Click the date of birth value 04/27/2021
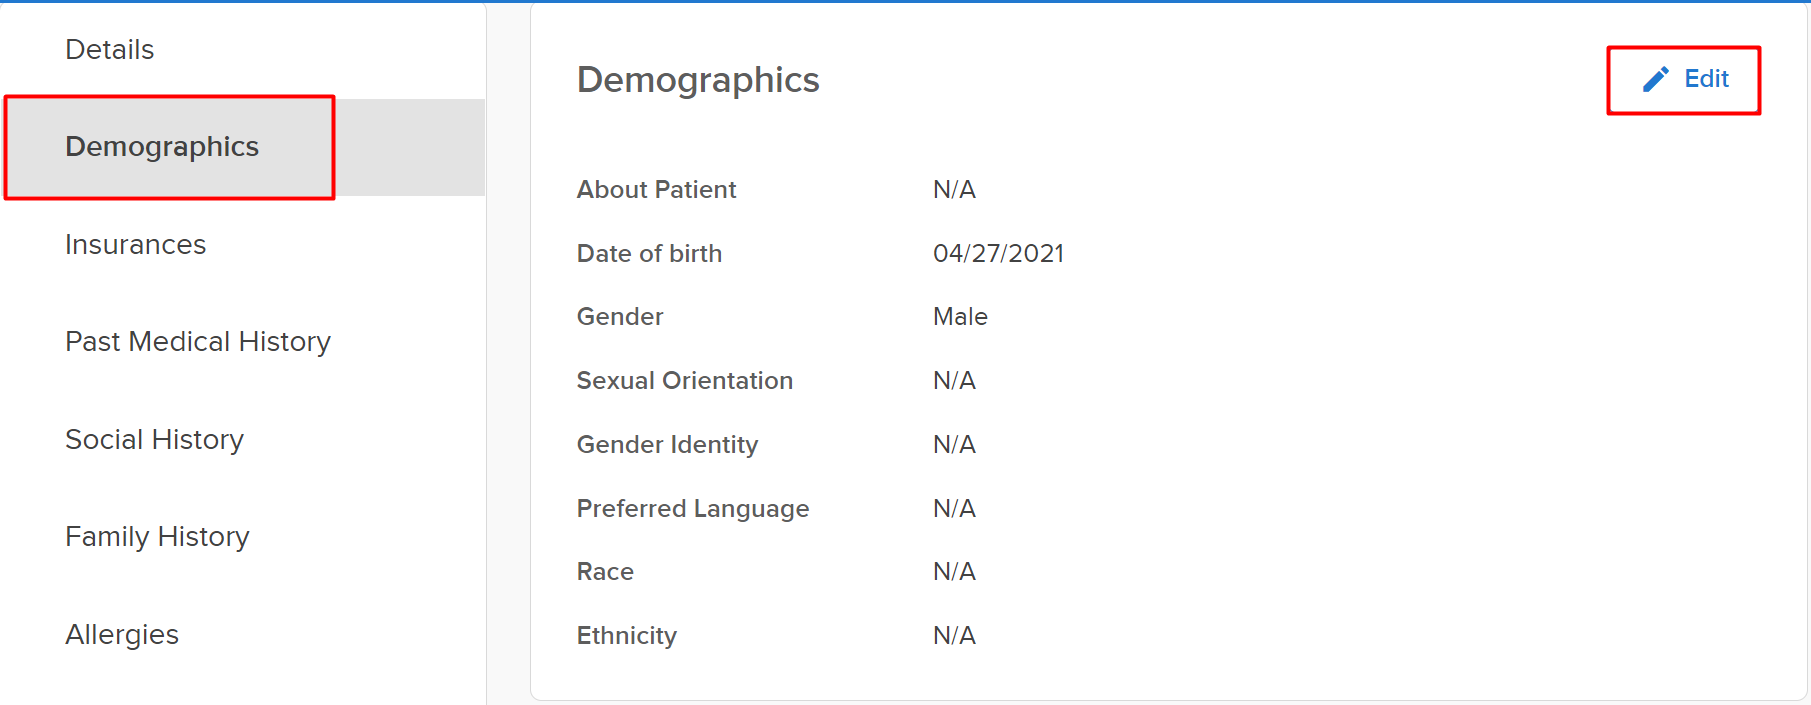The width and height of the screenshot is (1811, 705). 998,254
